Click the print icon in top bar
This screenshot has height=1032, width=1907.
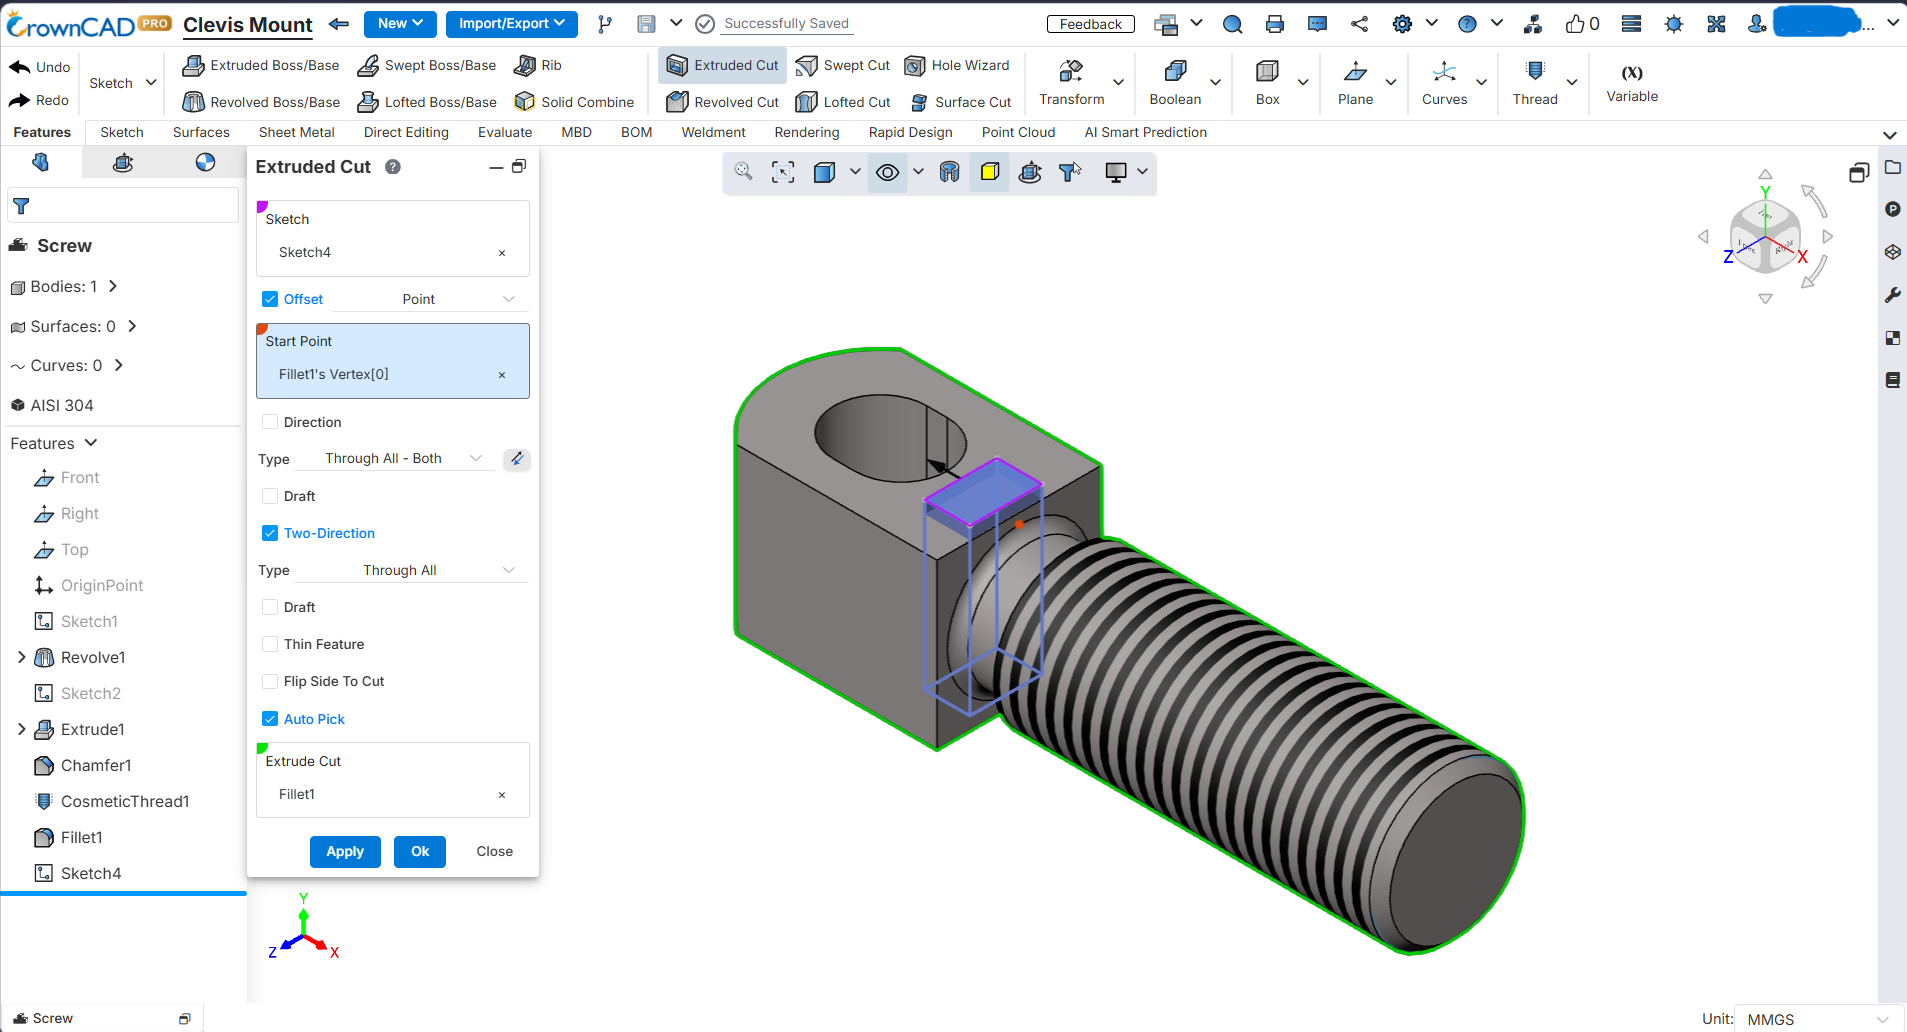click(1274, 24)
